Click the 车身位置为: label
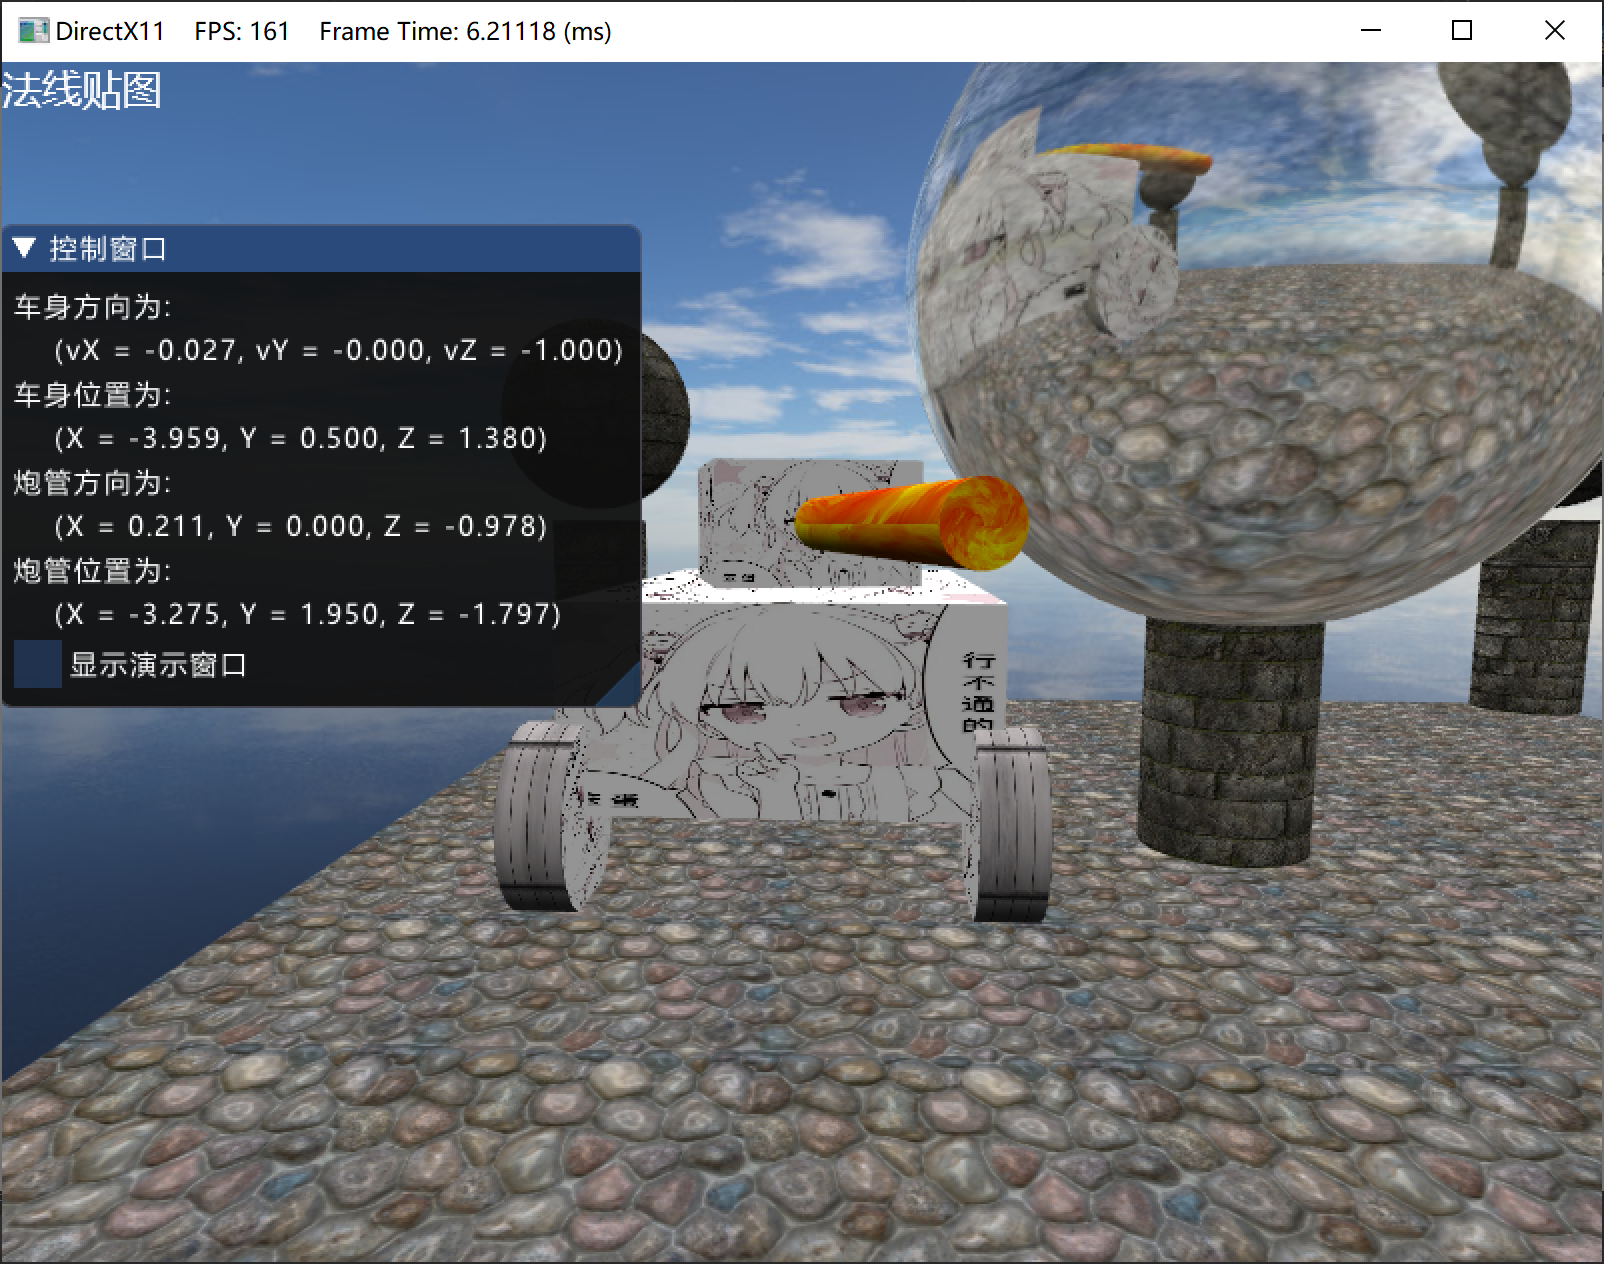This screenshot has height=1264, width=1604. (x=92, y=394)
